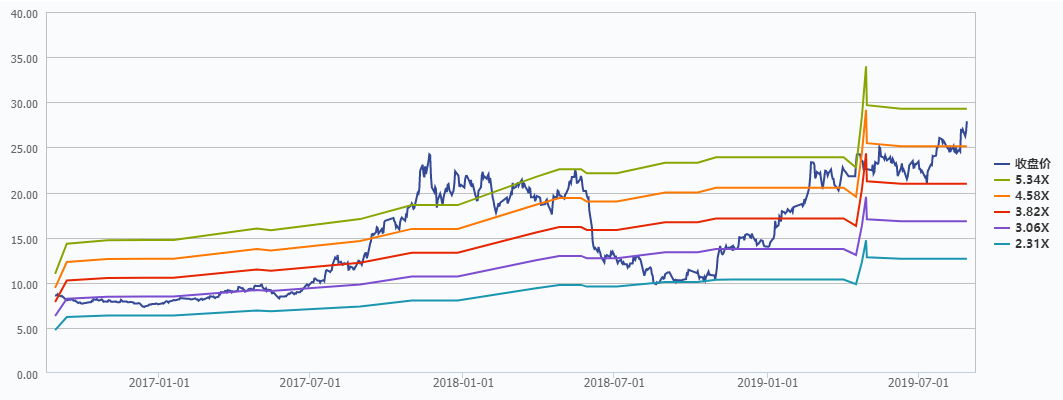The image size is (1063, 400).
Task: Click the 2019-07-01 x-axis date label
Action: tap(919, 383)
